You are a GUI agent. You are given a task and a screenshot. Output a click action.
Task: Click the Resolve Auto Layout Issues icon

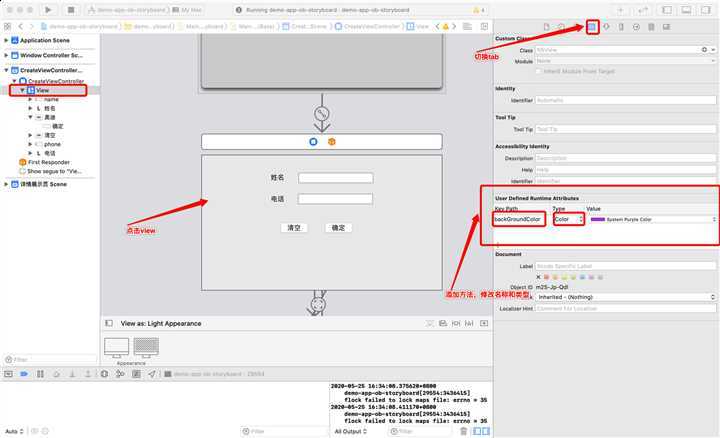tap(469, 324)
